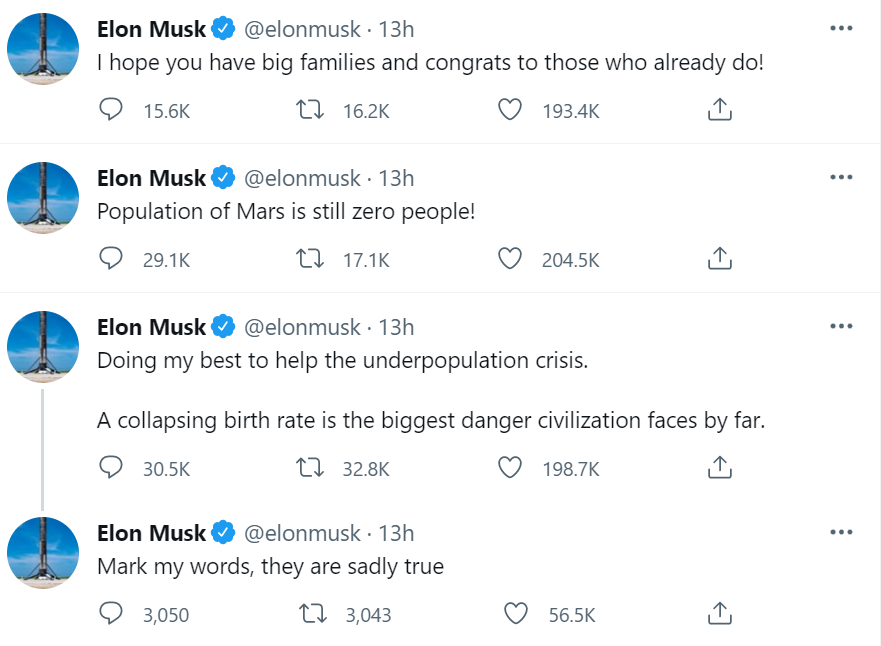Image resolution: width=881 pixels, height=646 pixels.
Task: Open profile avatar beside Population of Mars tweet
Action: pyautogui.click(x=43, y=198)
